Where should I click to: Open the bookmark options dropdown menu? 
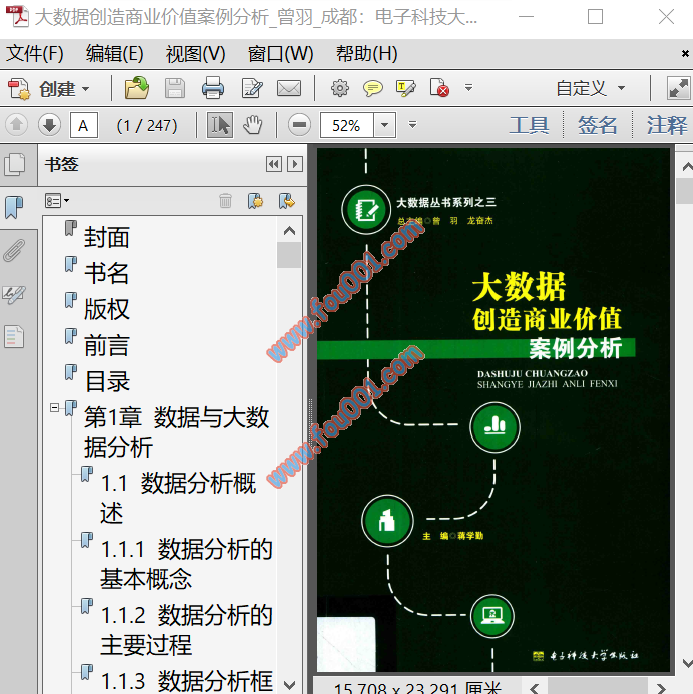point(57,201)
